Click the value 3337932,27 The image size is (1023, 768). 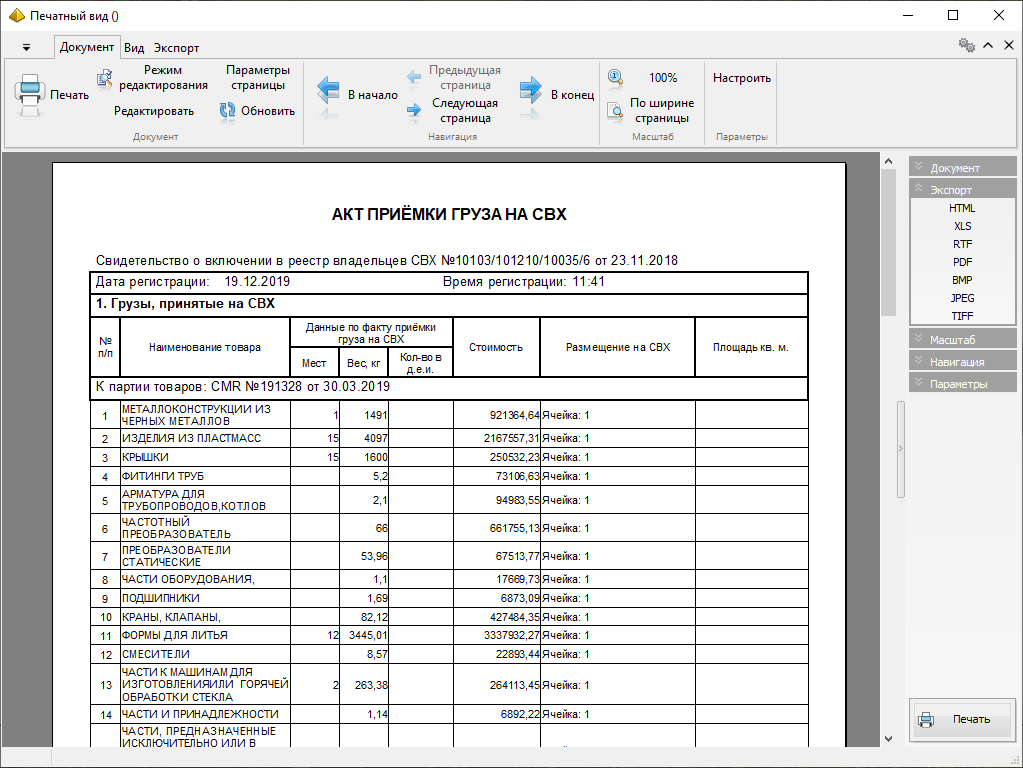click(x=512, y=635)
